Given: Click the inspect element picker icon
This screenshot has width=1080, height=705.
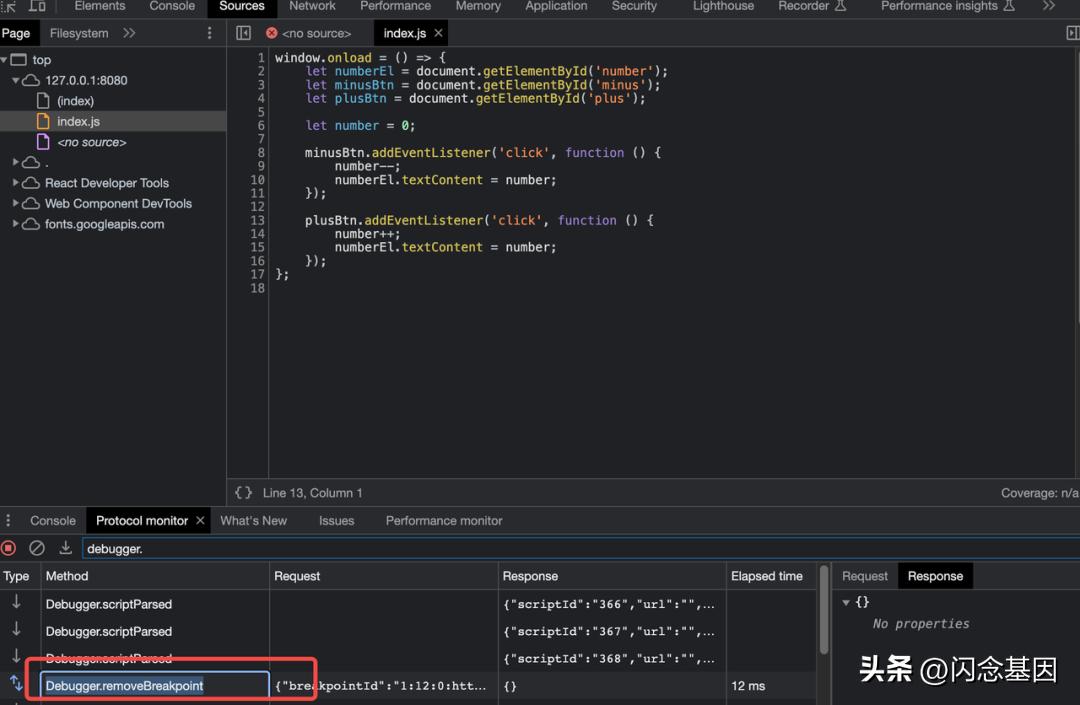Looking at the screenshot, I should pyautogui.click(x=10, y=6).
